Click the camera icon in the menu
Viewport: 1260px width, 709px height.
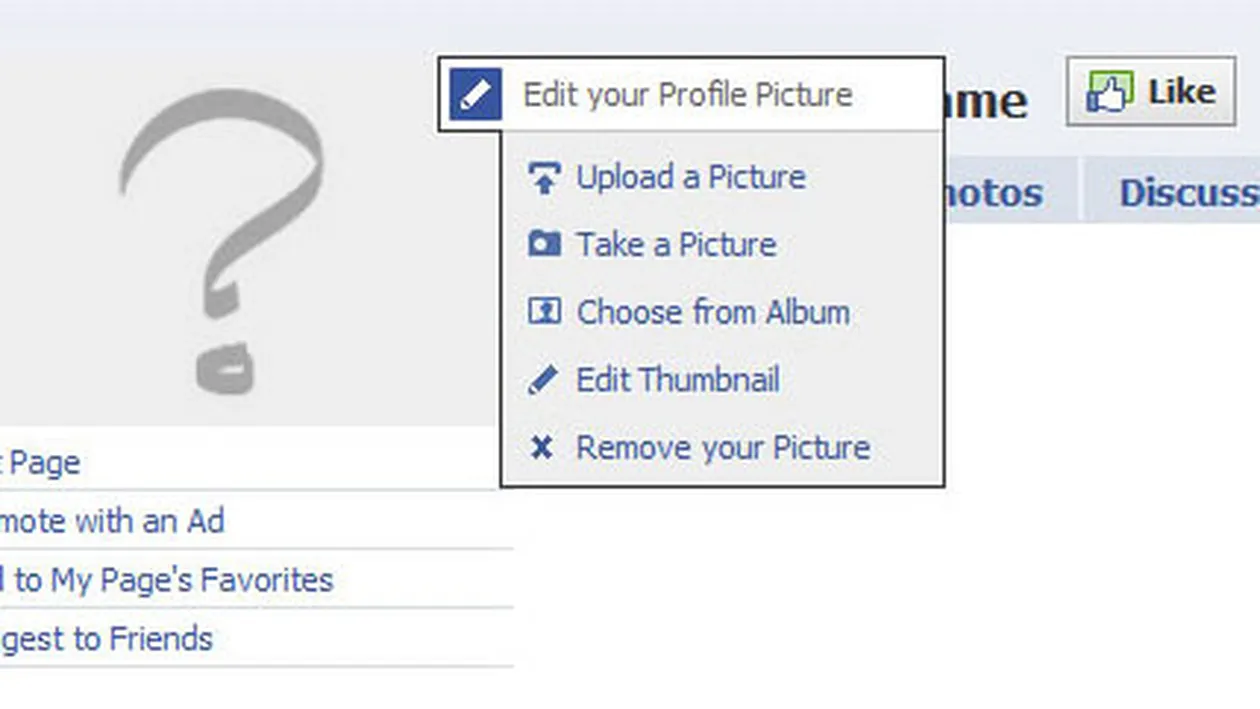[x=544, y=245]
